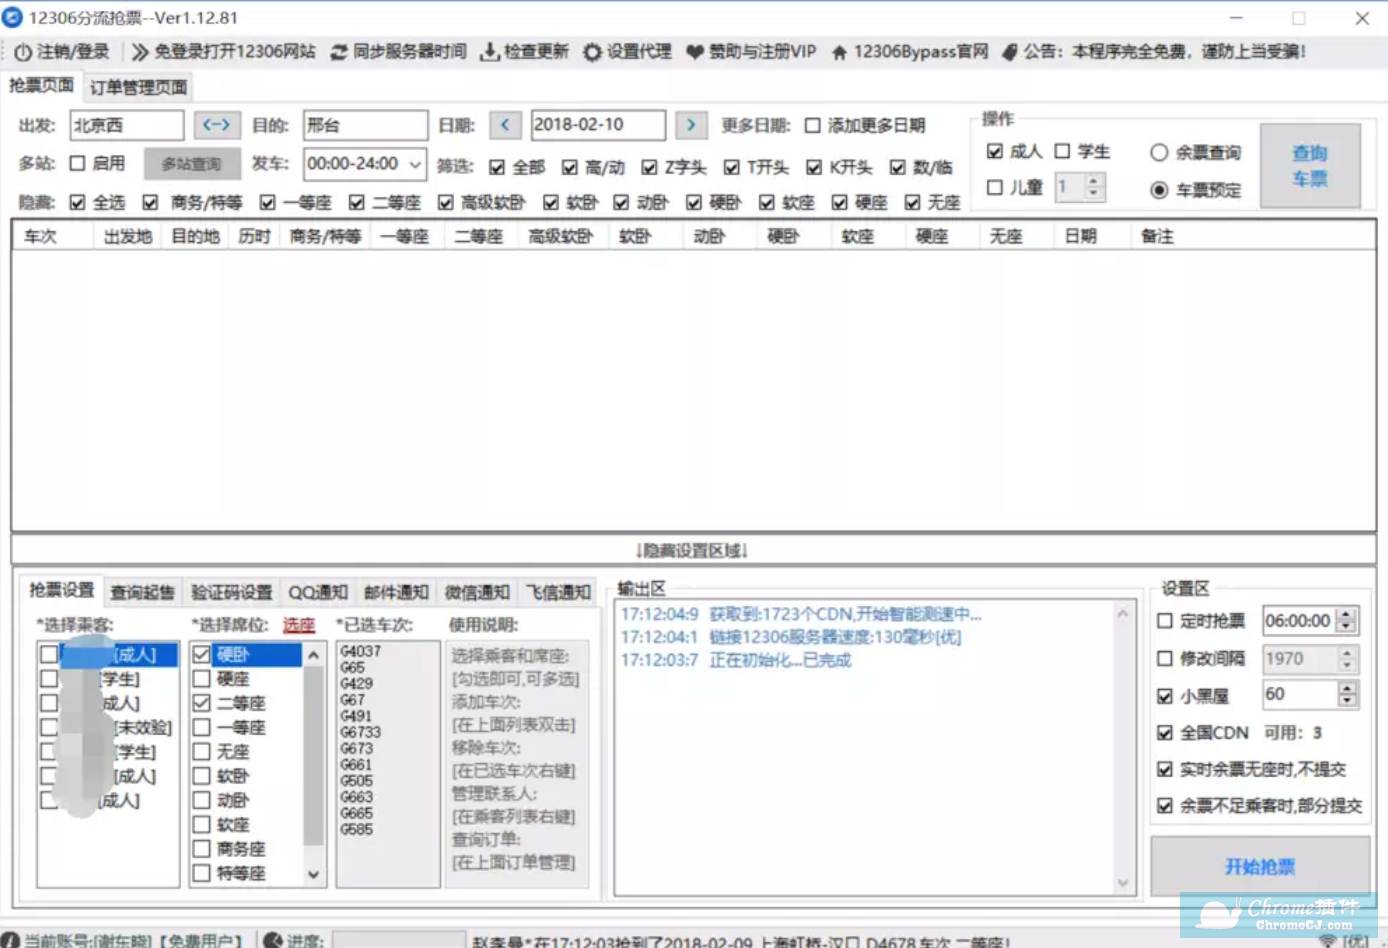The width and height of the screenshot is (1388, 948).
Task: Enable 添加更多日期 checkbox
Action: tap(813, 126)
